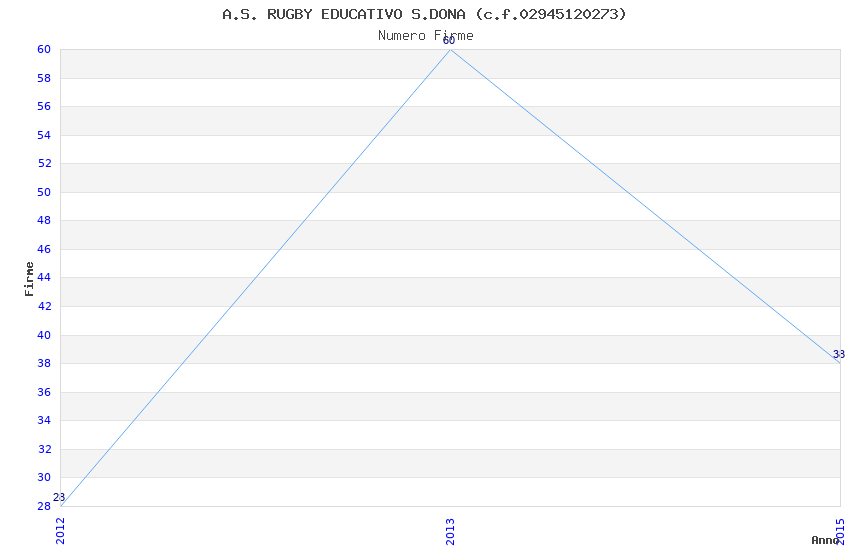Click the 54 y-axis tick label
850x550 pixels.
pyautogui.click(x=44, y=135)
